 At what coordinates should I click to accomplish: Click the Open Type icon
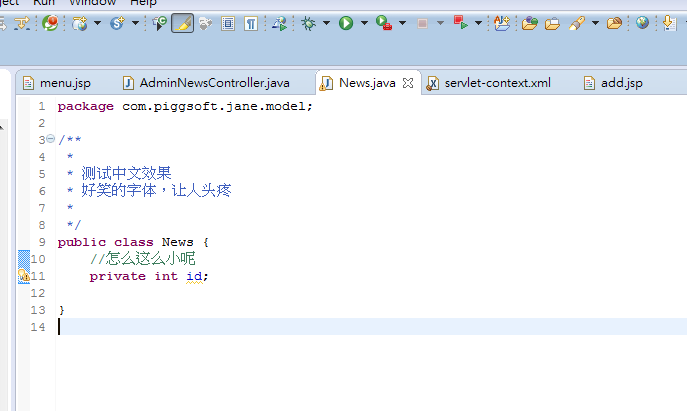[529, 23]
